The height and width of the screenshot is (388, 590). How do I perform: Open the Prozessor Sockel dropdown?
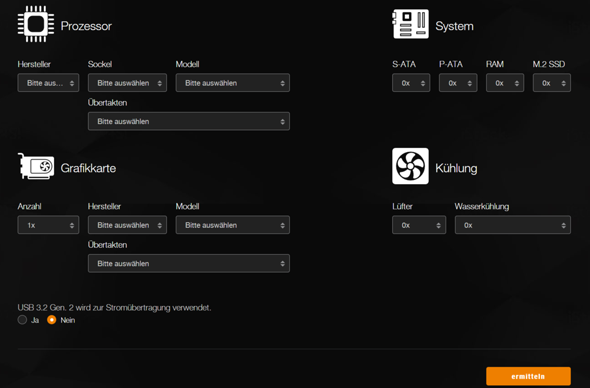(127, 83)
